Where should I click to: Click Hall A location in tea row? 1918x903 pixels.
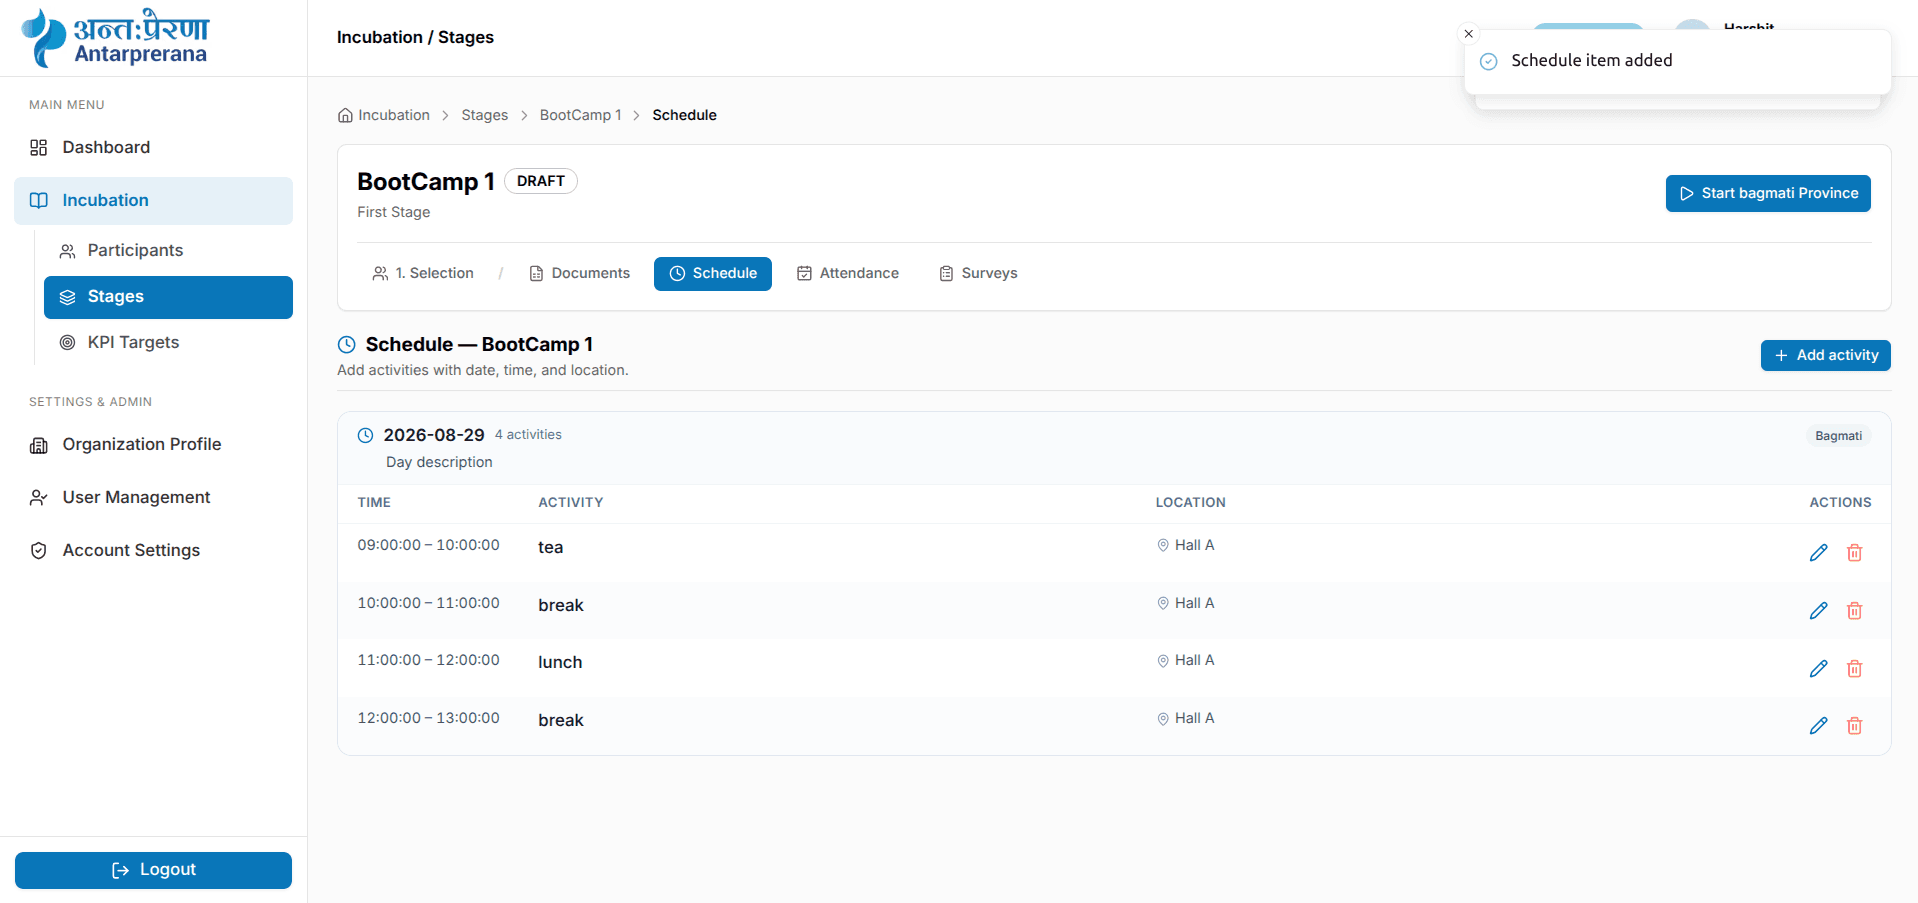click(1186, 545)
